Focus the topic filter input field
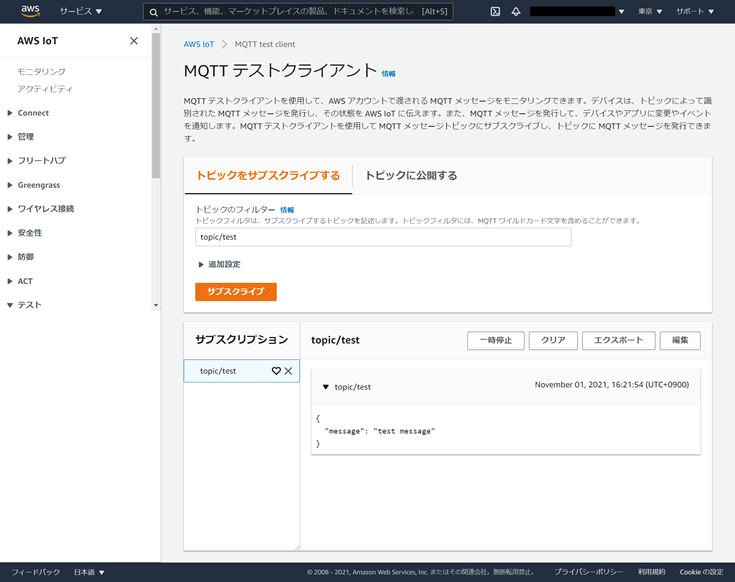This screenshot has height=582, width=735. click(383, 237)
